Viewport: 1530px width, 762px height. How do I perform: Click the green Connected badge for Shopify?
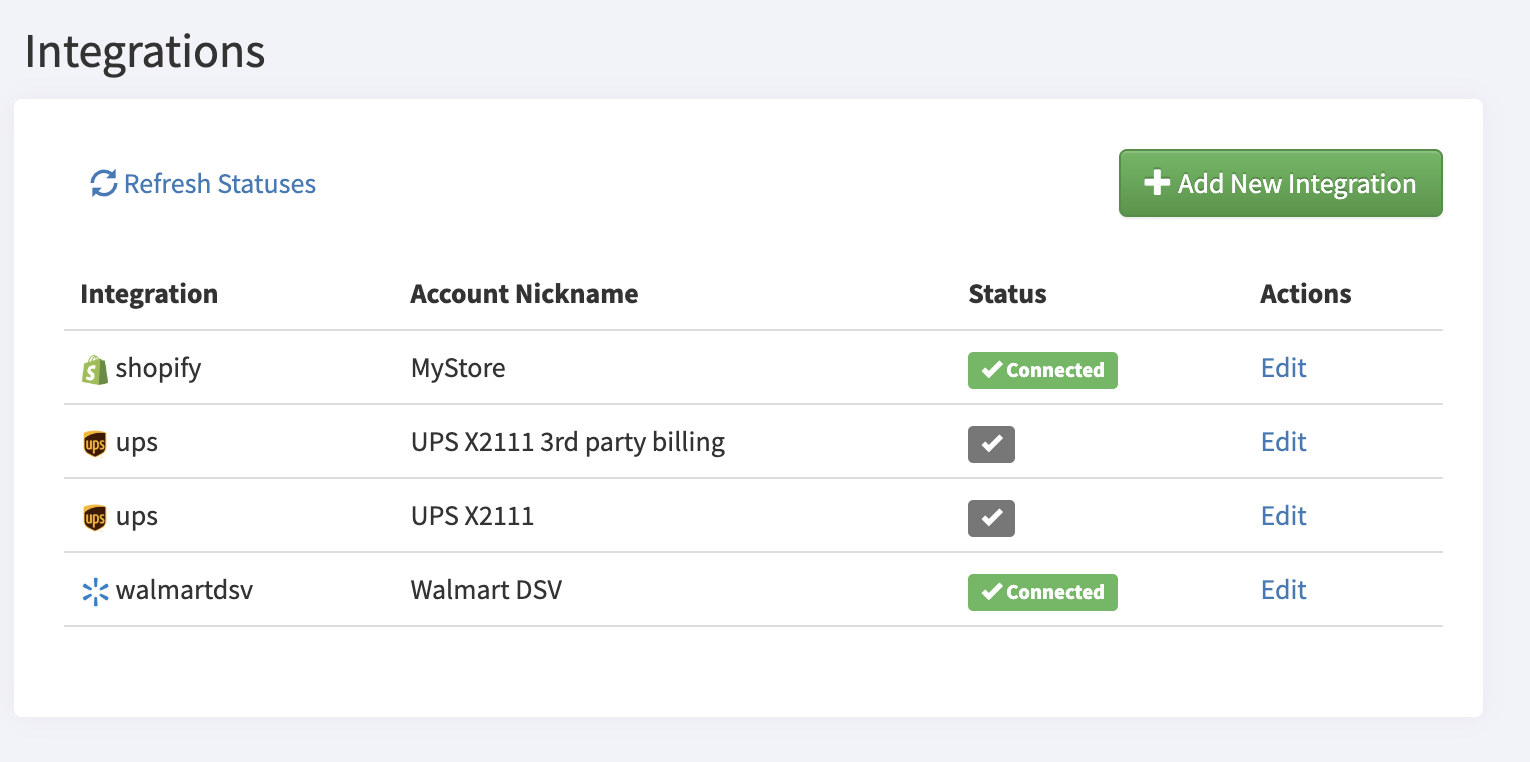tap(1042, 370)
